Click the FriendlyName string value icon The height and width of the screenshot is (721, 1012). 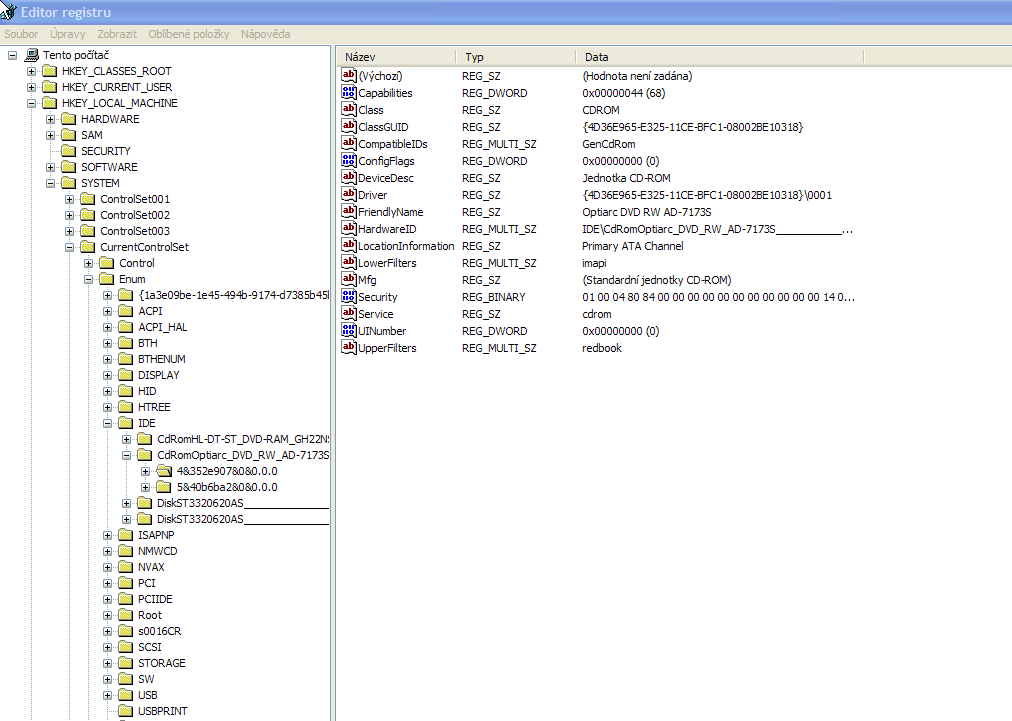349,211
